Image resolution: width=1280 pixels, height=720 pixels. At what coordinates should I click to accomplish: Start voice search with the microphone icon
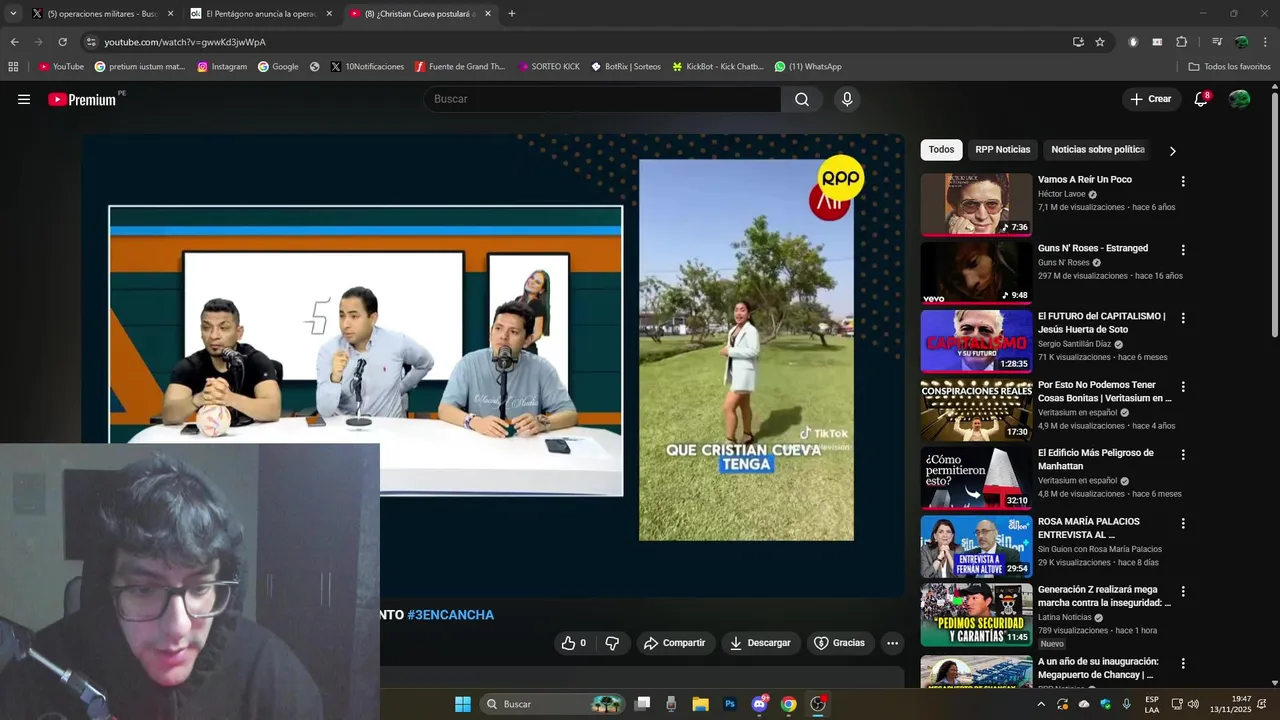[847, 99]
